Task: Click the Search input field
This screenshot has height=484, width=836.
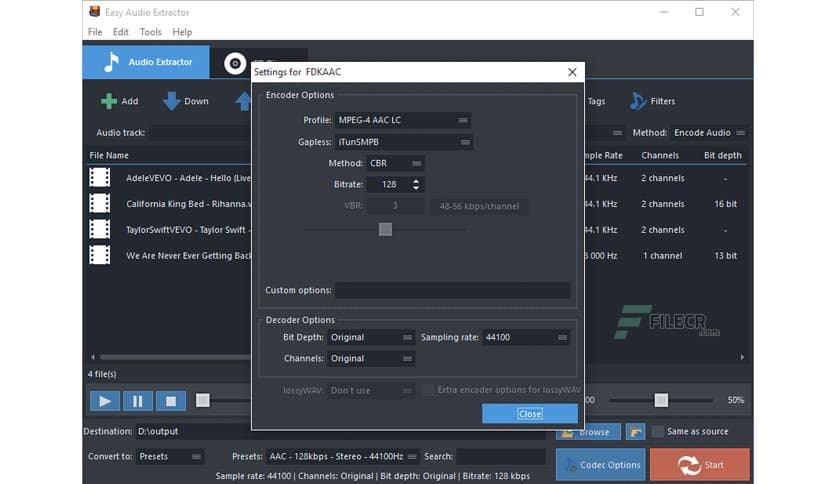Action: 501,456
